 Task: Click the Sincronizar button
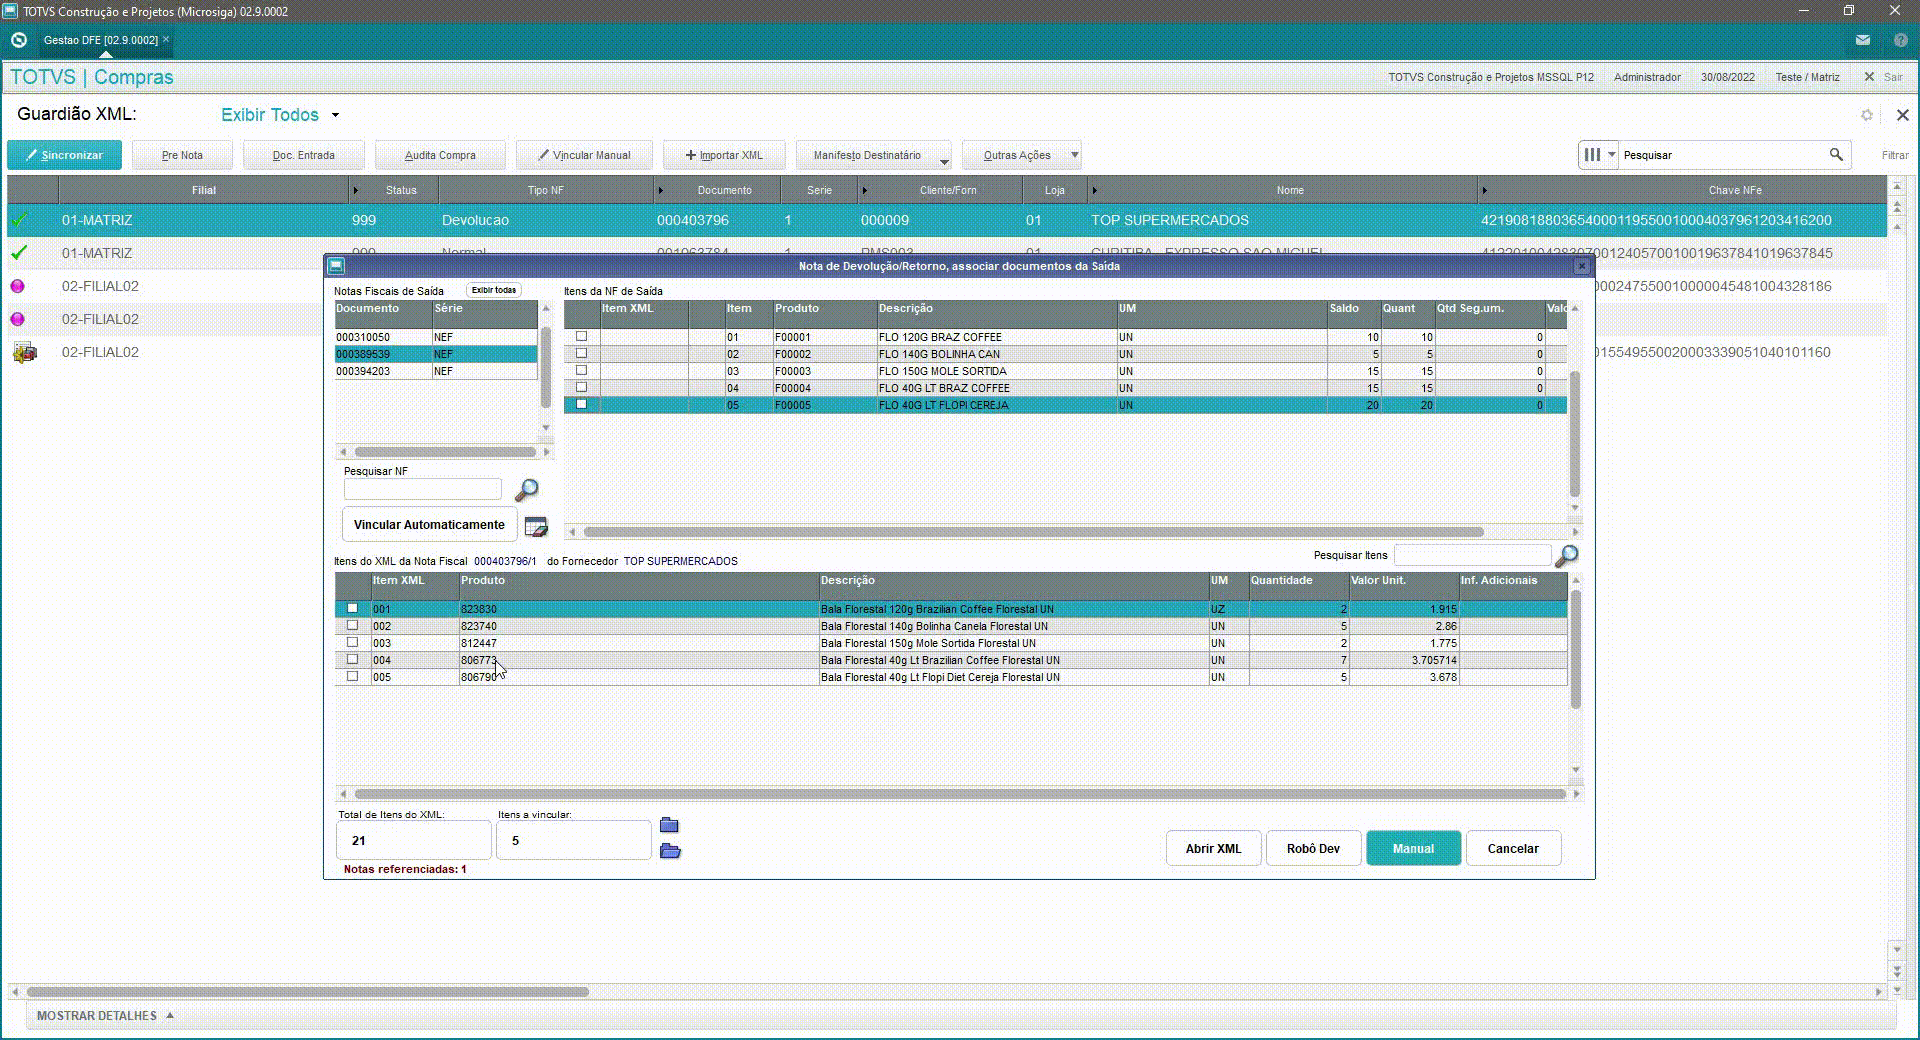[64, 155]
